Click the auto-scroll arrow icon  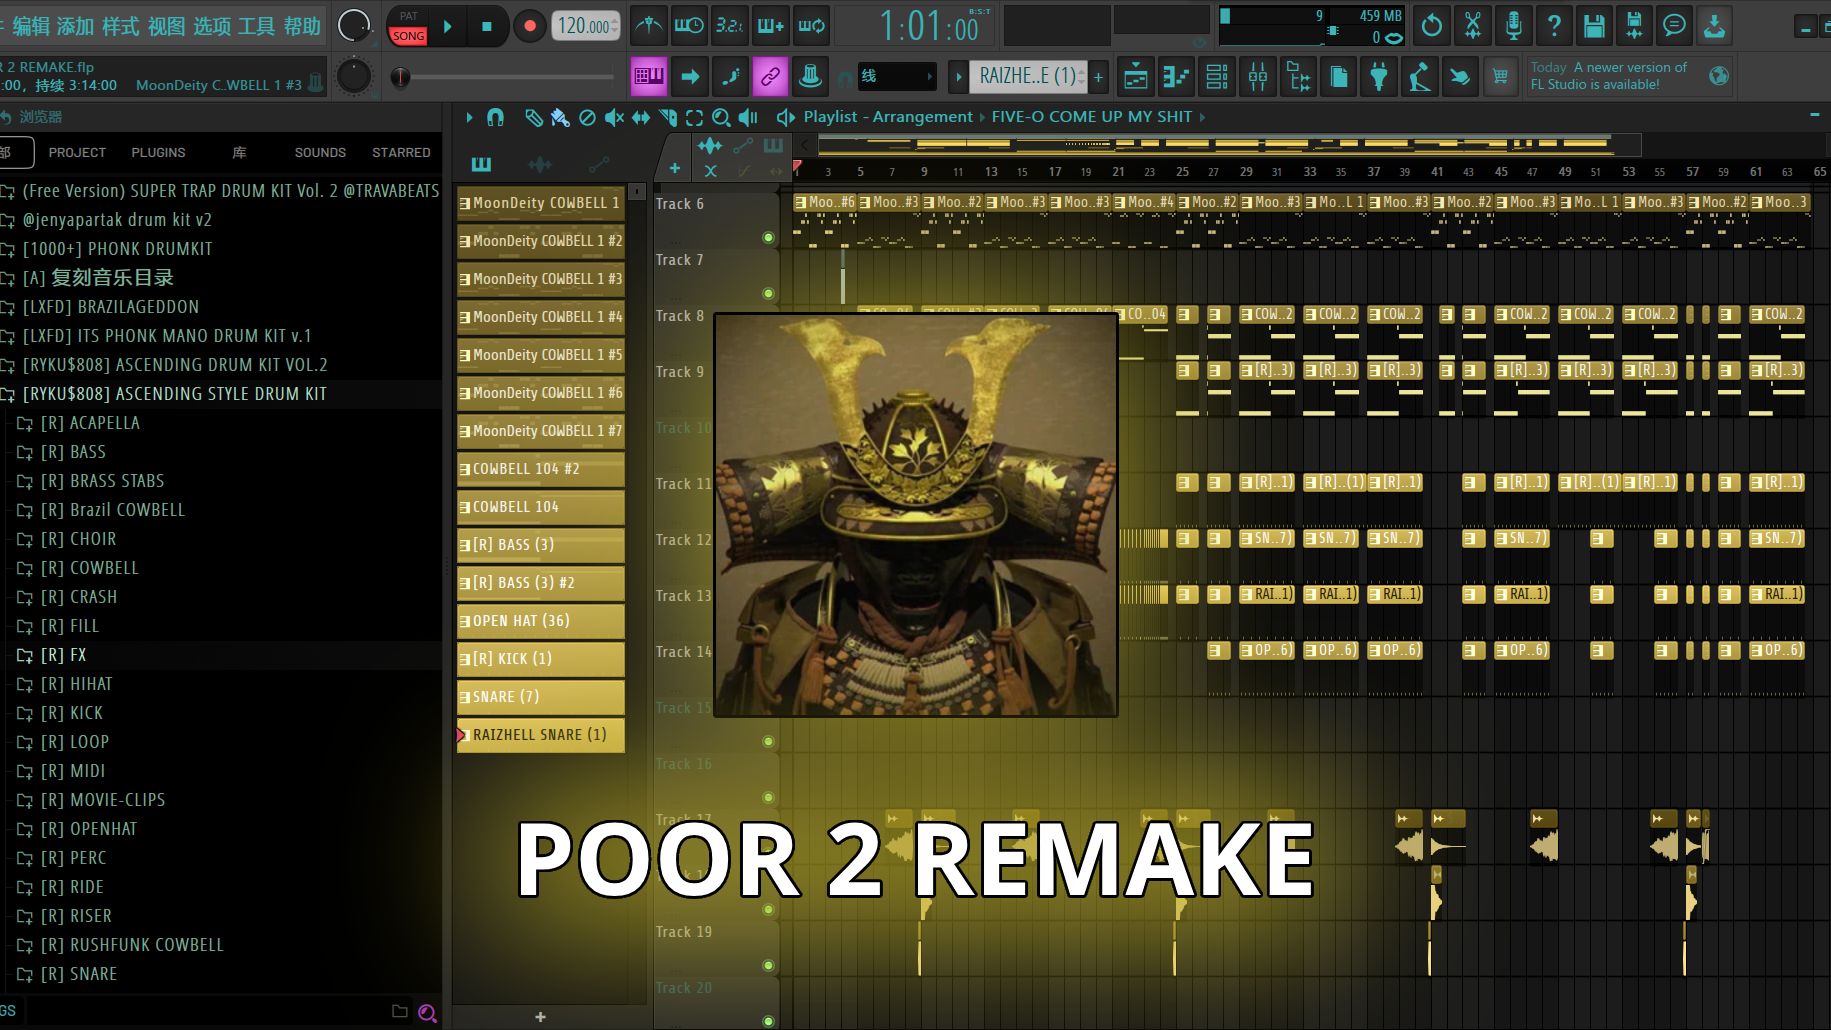690,76
